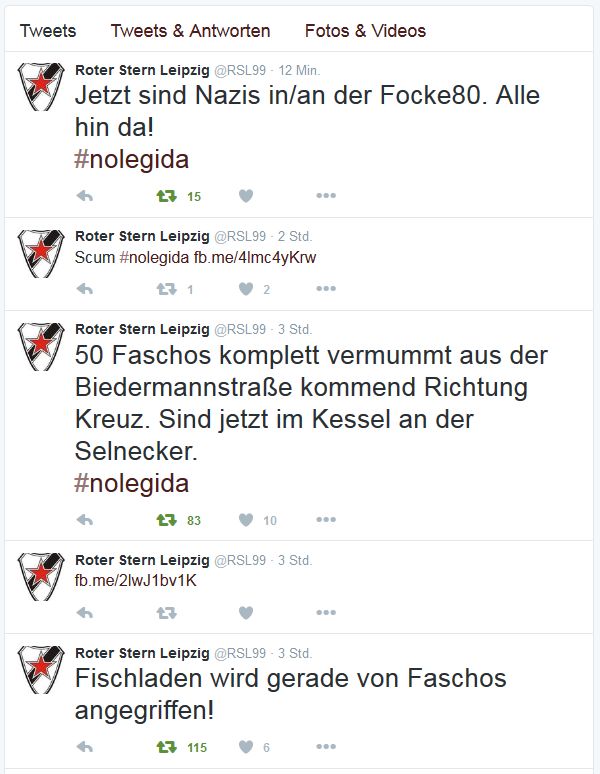Reply to the fb.me/2lwJ1bv1K tweet
The height and width of the screenshot is (774, 600).
tap(85, 612)
